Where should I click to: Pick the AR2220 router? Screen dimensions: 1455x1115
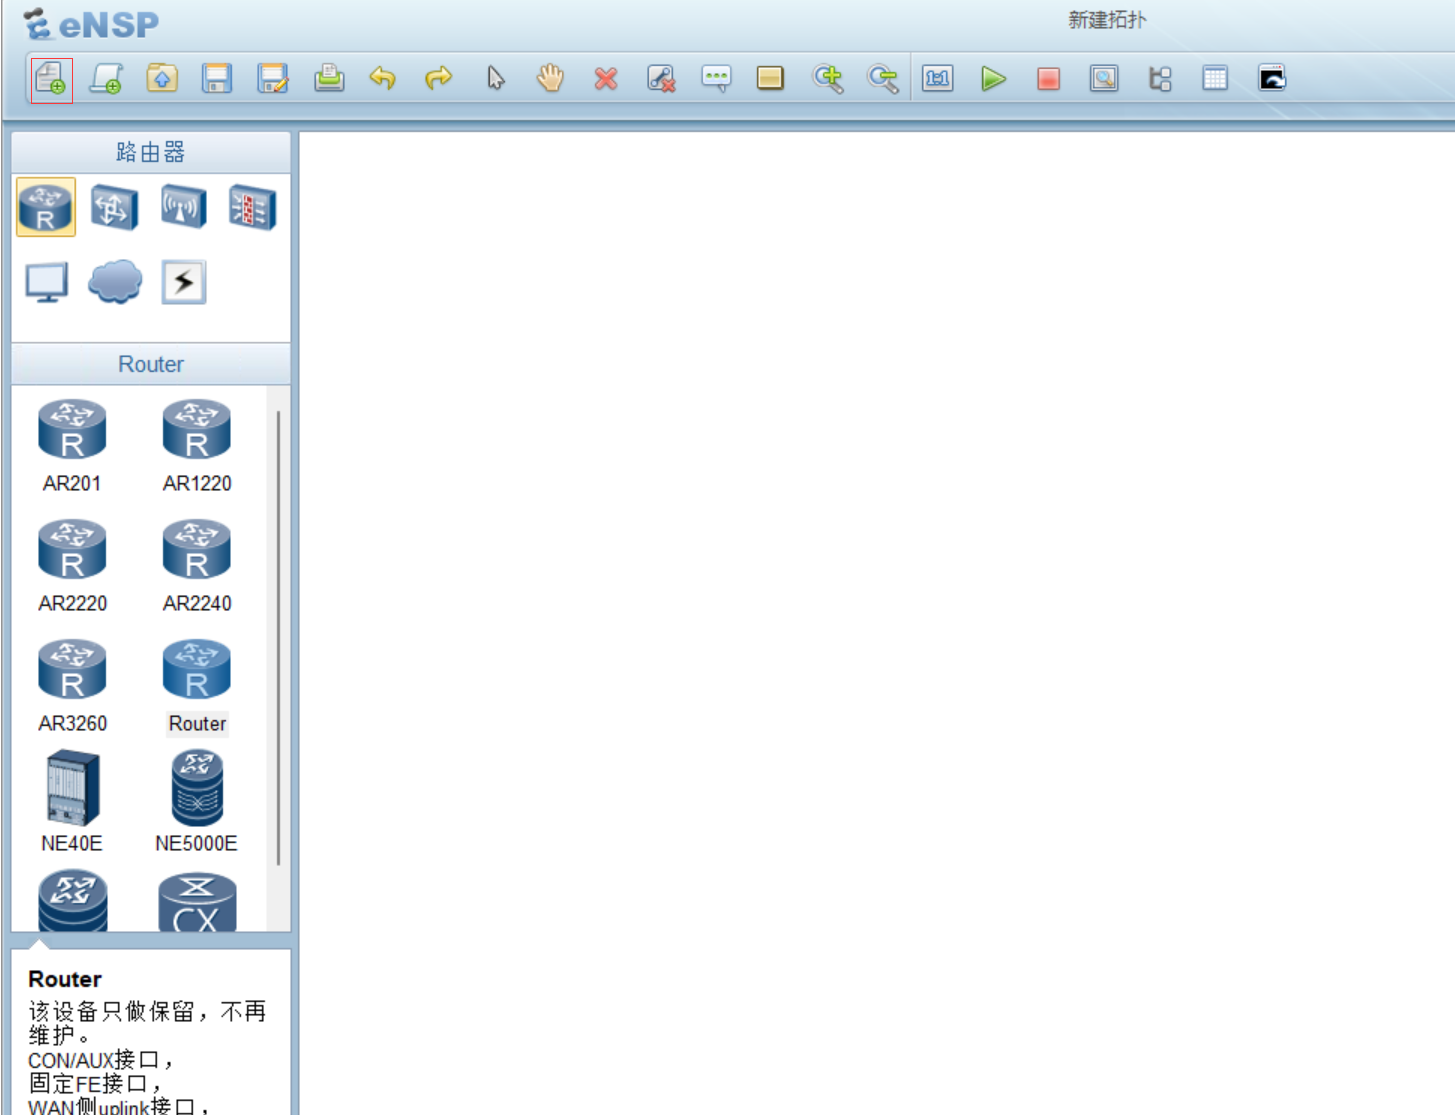coord(72,566)
